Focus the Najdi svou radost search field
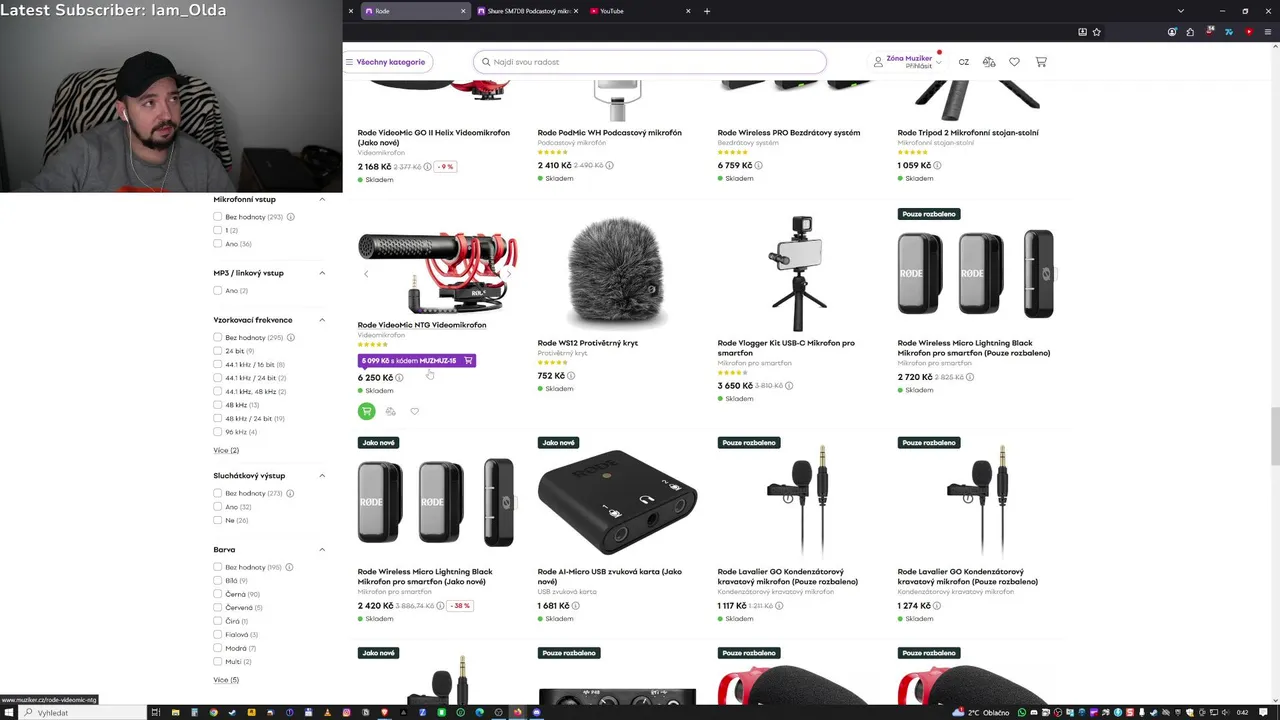This screenshot has width=1280, height=720. point(650,62)
